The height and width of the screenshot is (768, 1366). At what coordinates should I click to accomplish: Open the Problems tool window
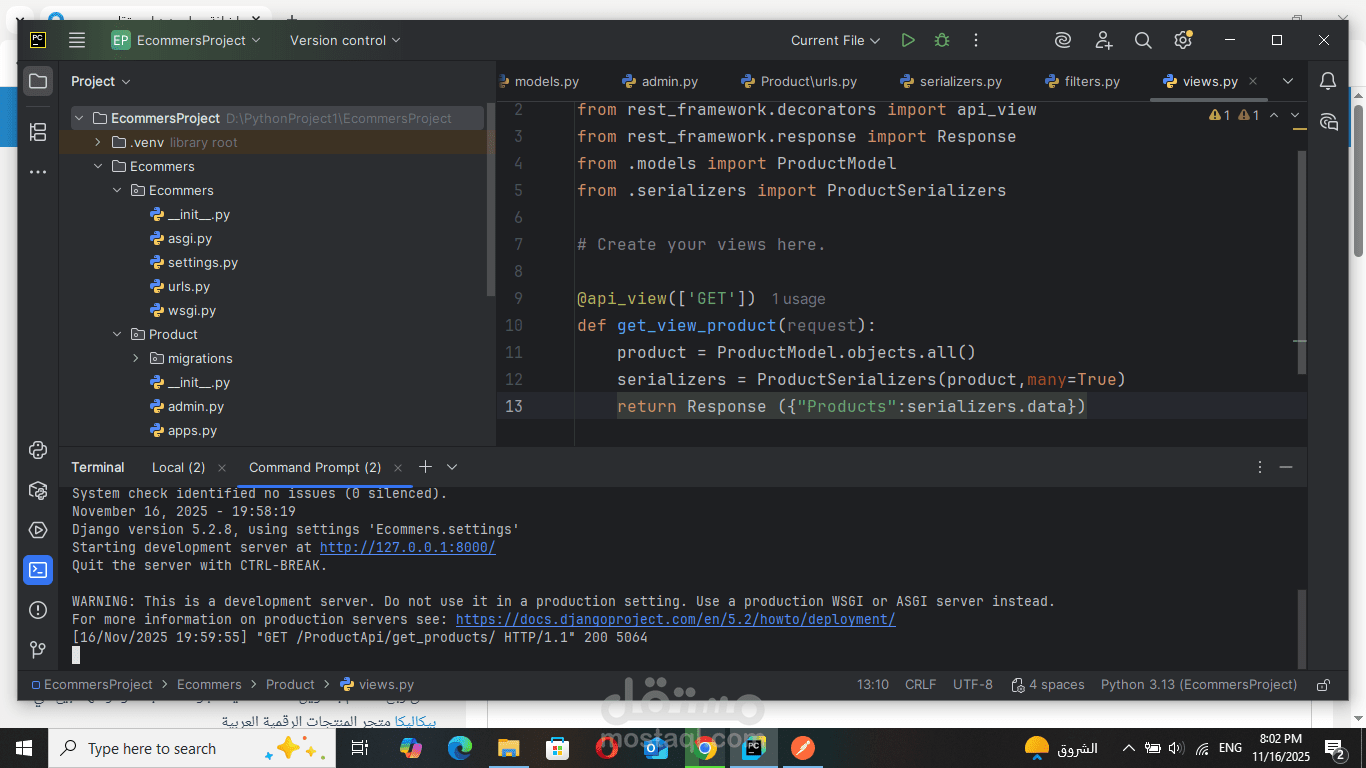click(x=38, y=610)
